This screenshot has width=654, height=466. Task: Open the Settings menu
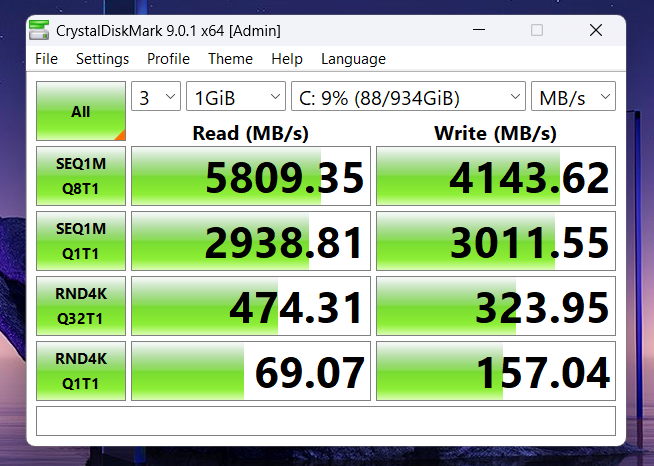coord(102,59)
